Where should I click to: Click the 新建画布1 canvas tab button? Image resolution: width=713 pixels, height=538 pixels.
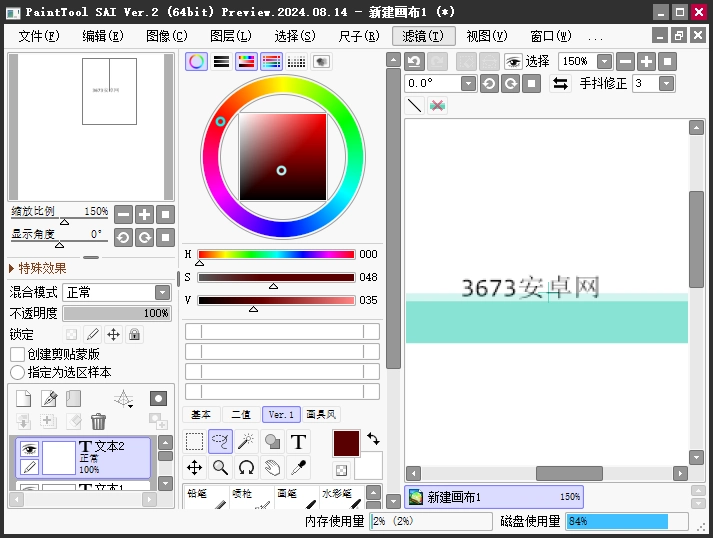coord(494,497)
